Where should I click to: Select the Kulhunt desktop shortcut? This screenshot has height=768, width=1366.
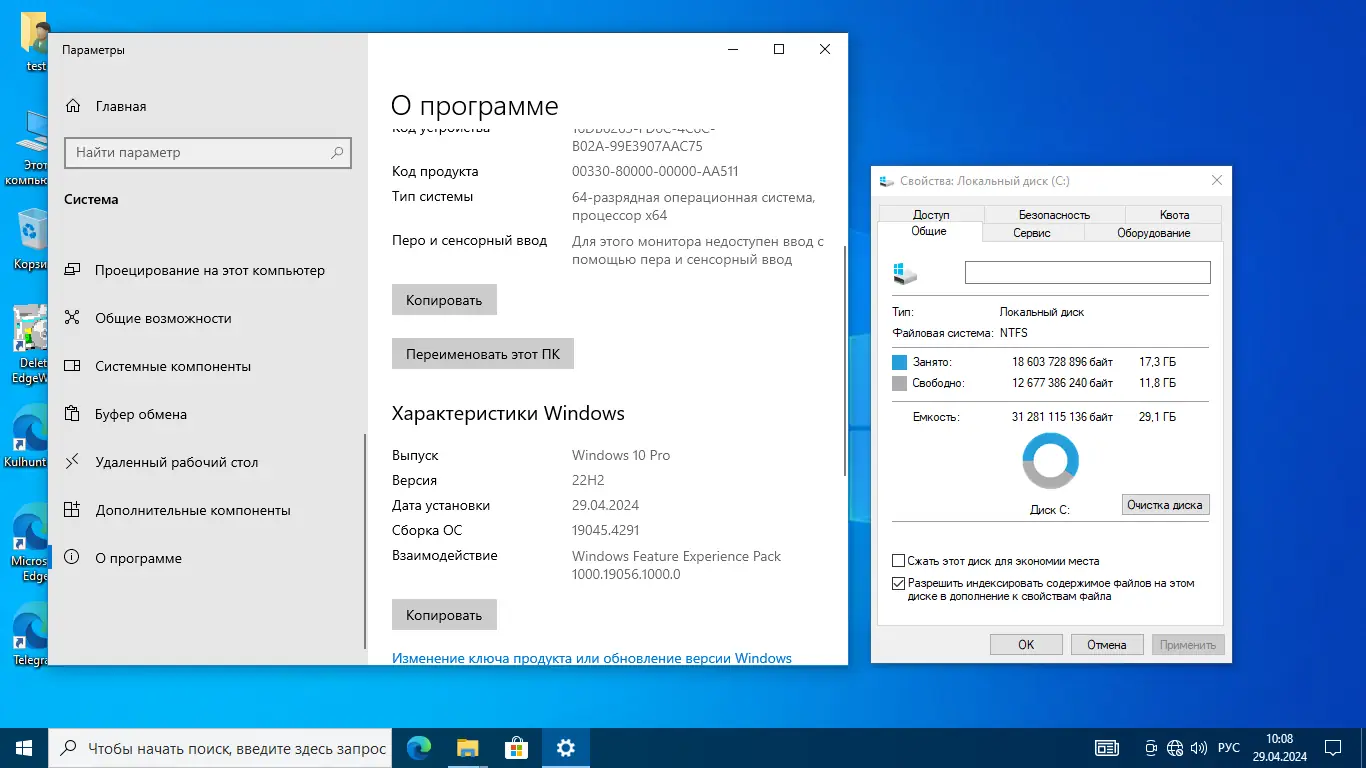(28, 437)
